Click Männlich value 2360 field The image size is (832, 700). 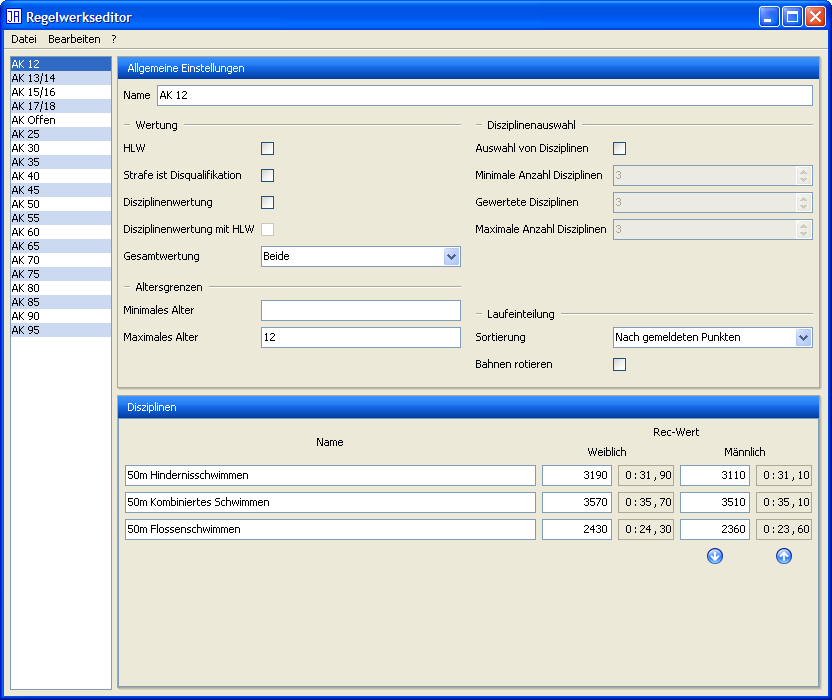tap(715, 530)
